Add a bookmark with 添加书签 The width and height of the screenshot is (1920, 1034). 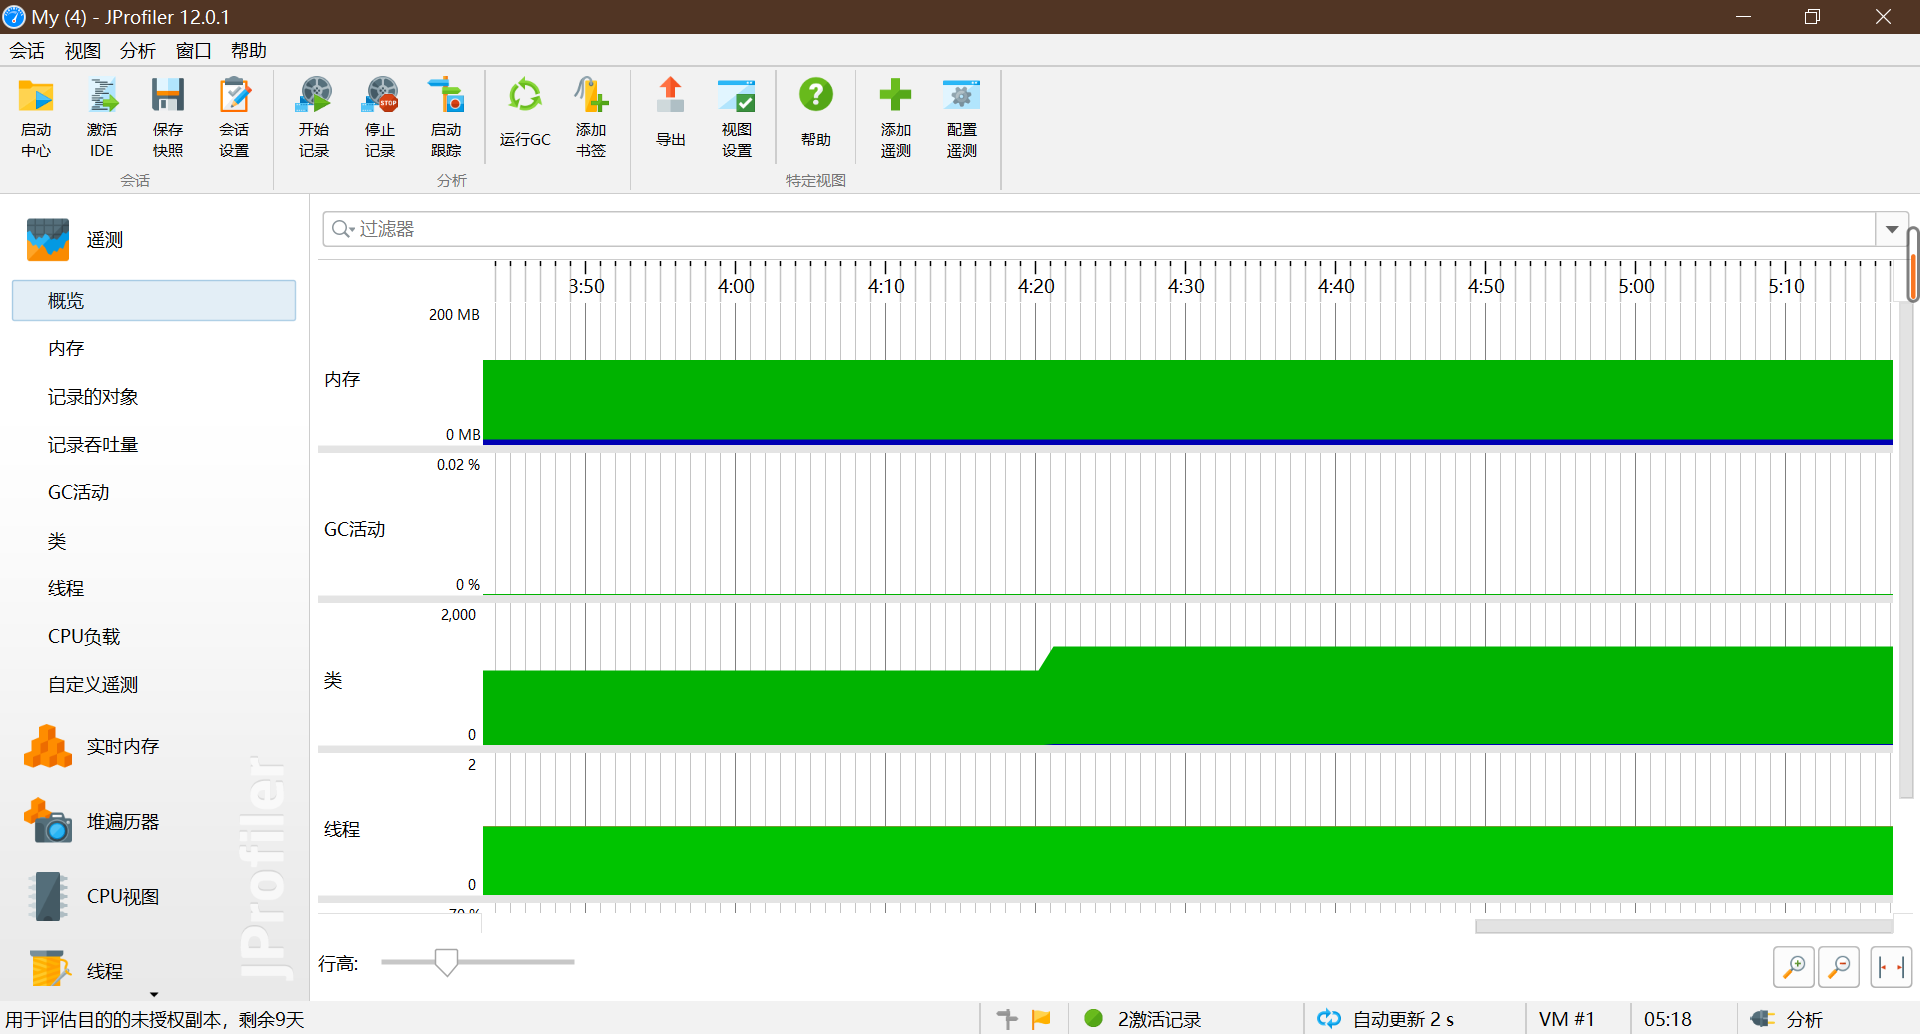point(591,118)
